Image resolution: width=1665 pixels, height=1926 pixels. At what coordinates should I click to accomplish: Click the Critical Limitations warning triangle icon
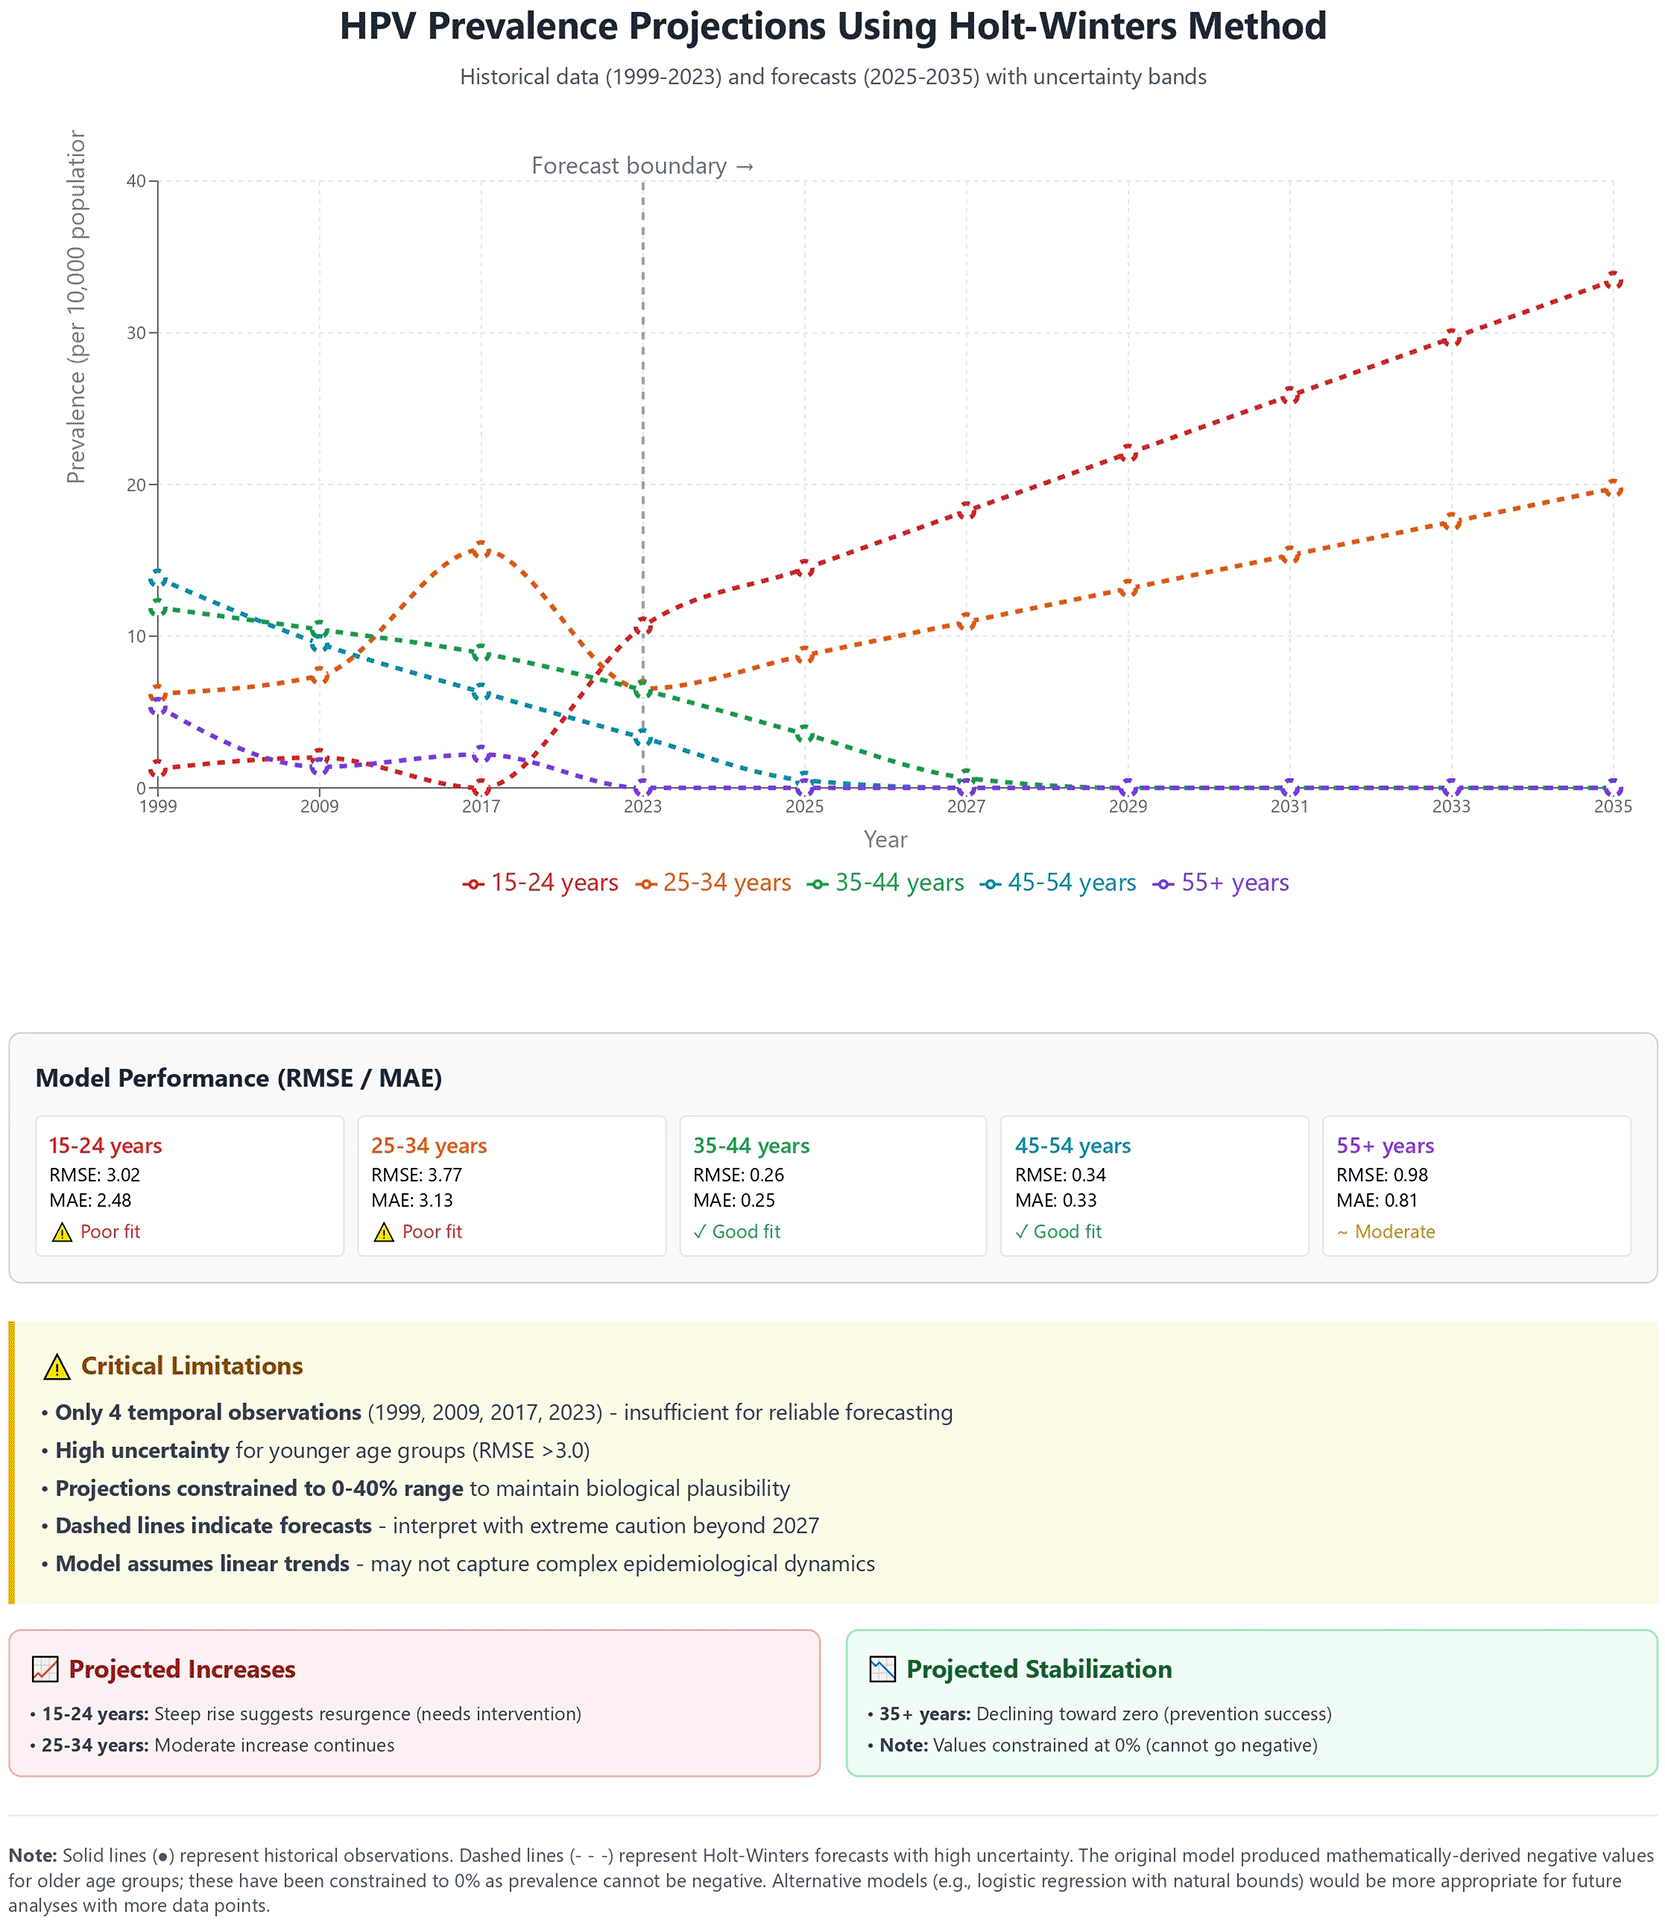tap(57, 1367)
